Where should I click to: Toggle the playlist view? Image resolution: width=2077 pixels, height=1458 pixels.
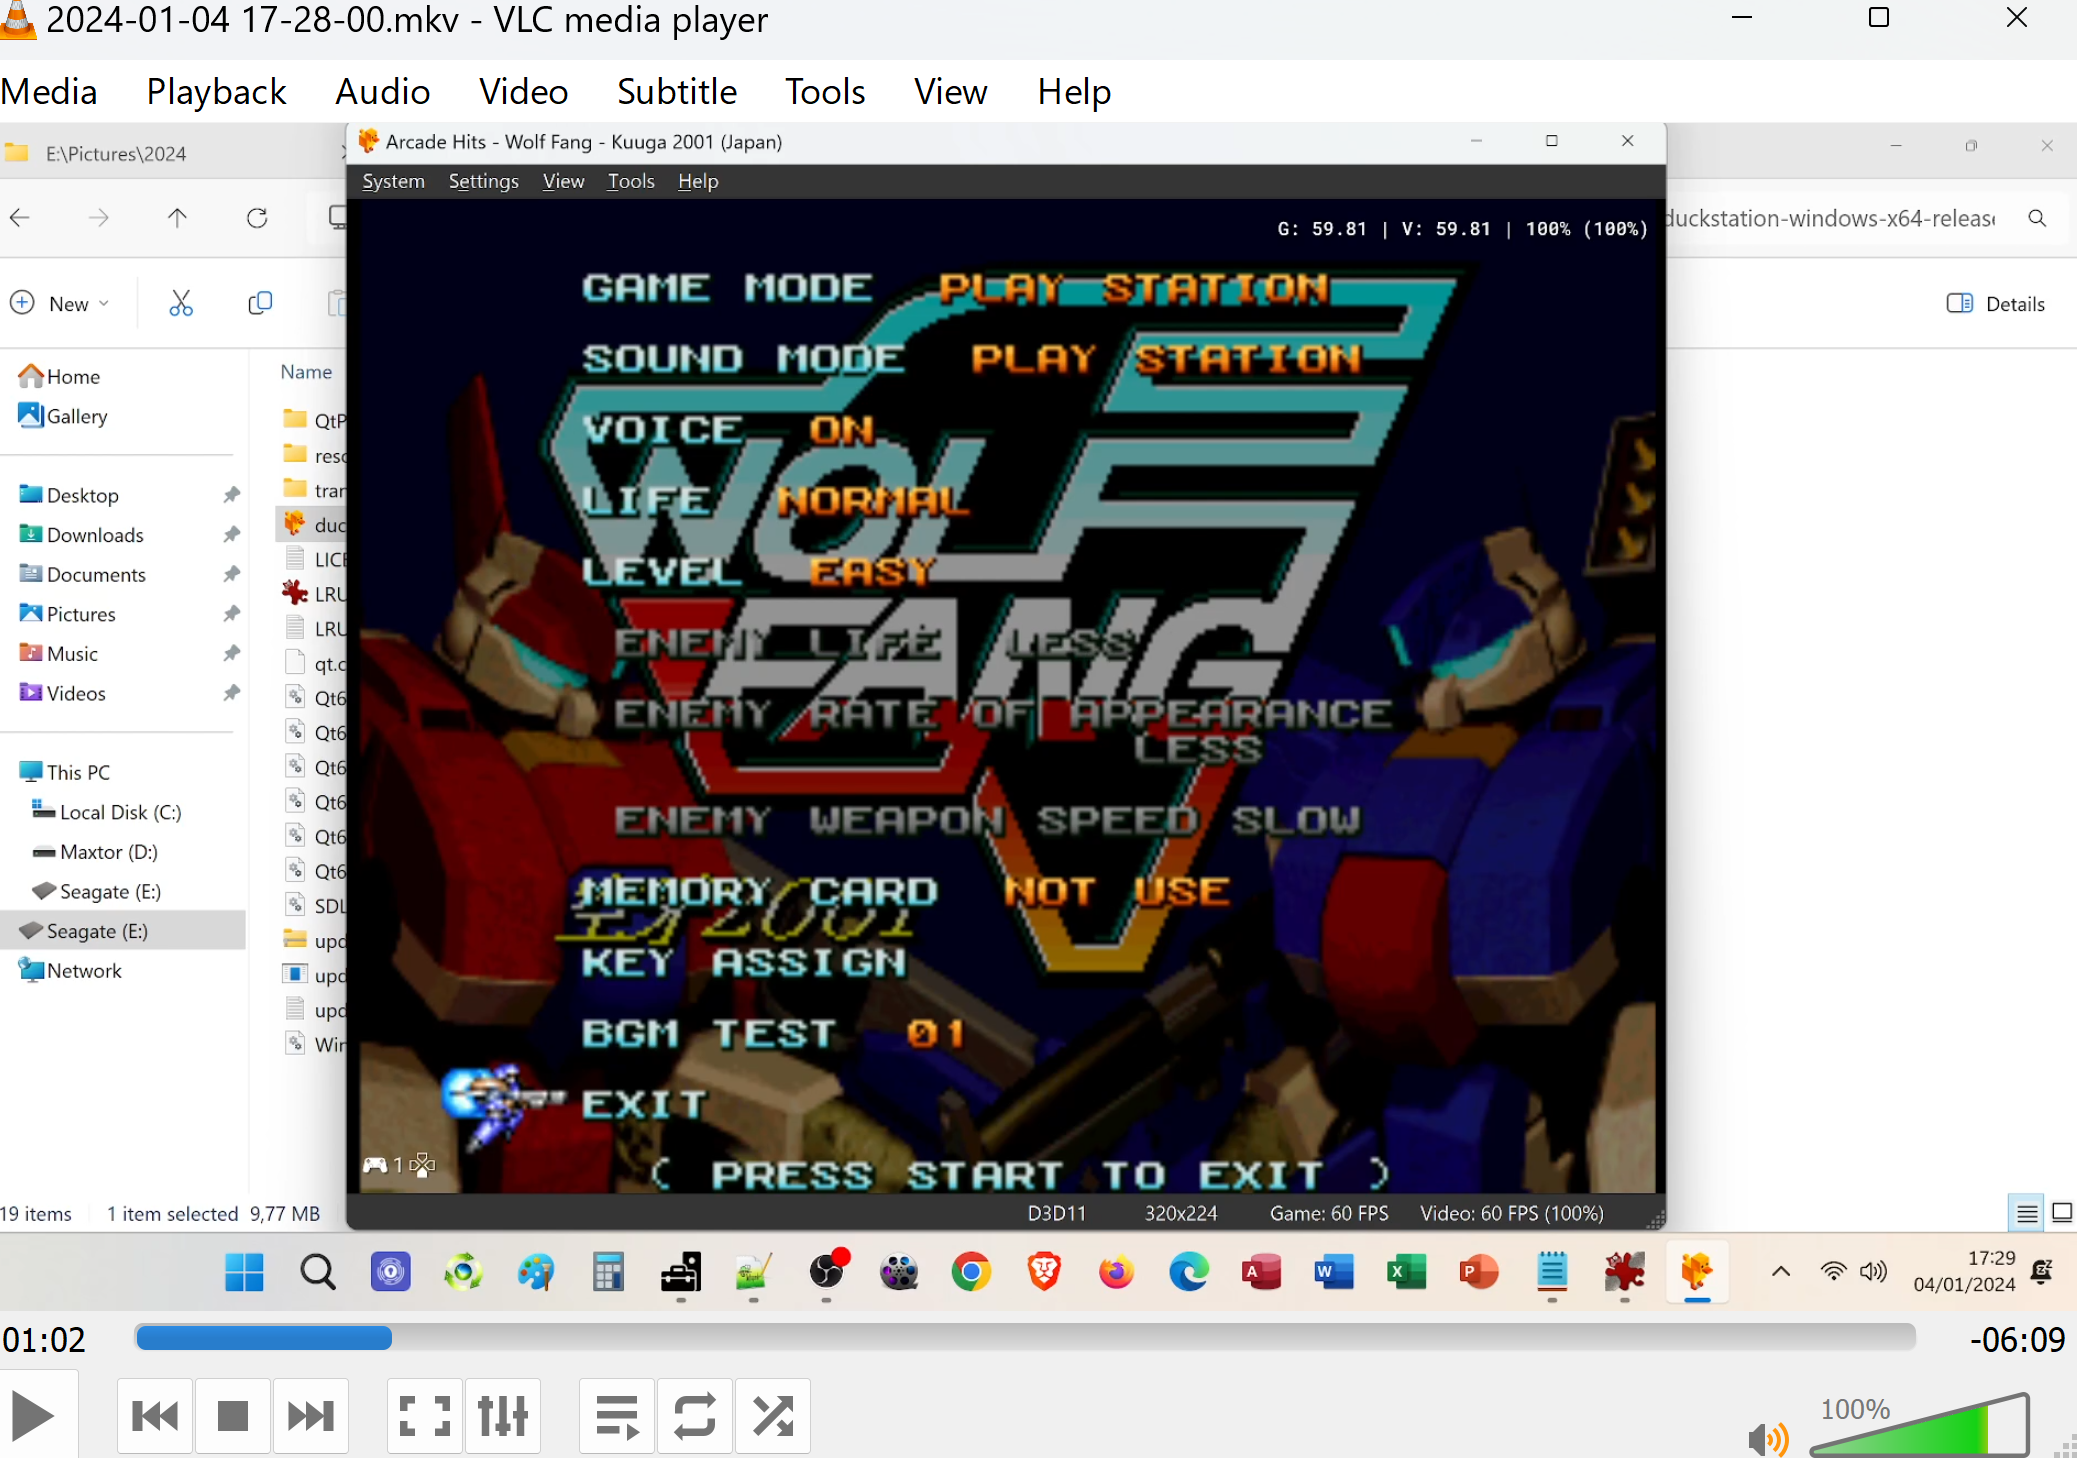tap(617, 1416)
